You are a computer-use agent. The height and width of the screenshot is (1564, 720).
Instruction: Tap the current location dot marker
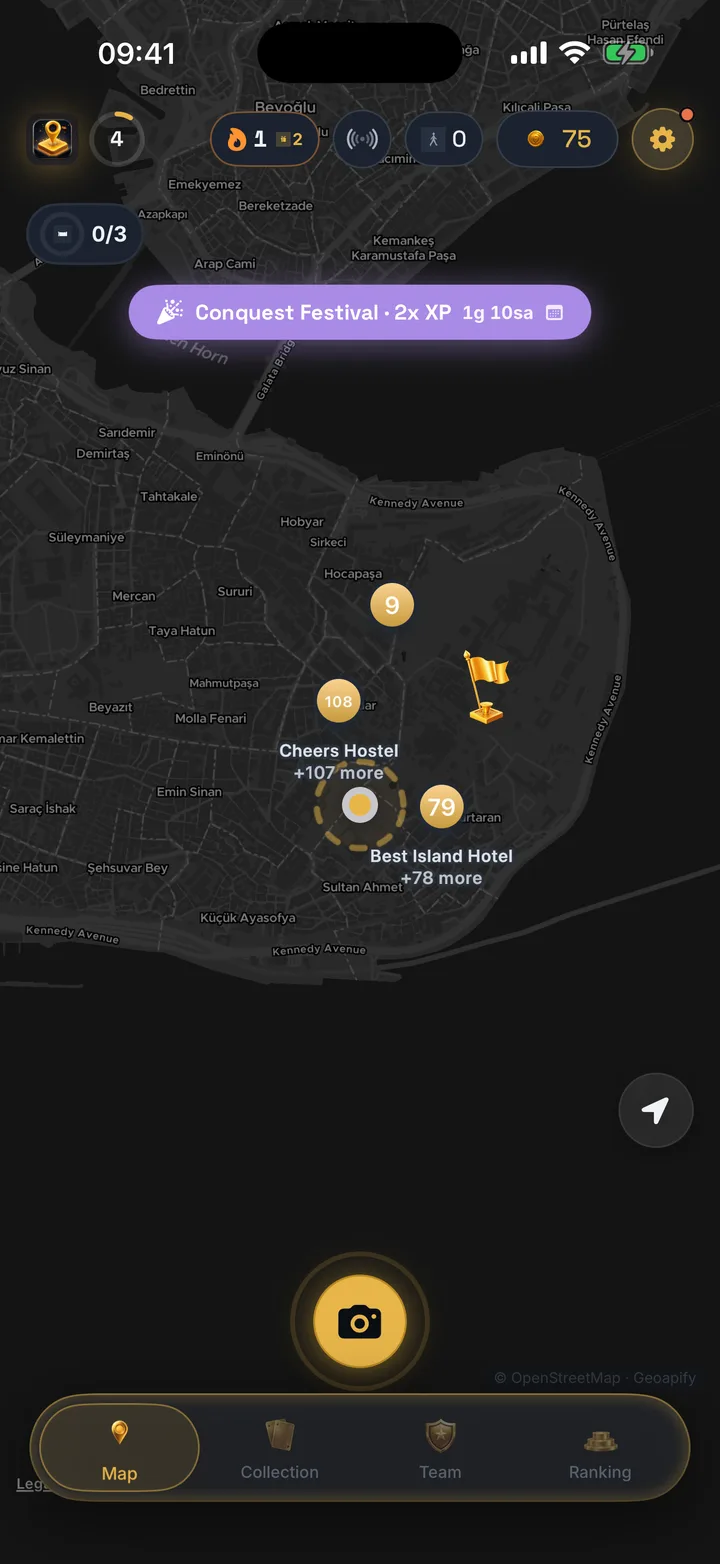click(x=360, y=804)
